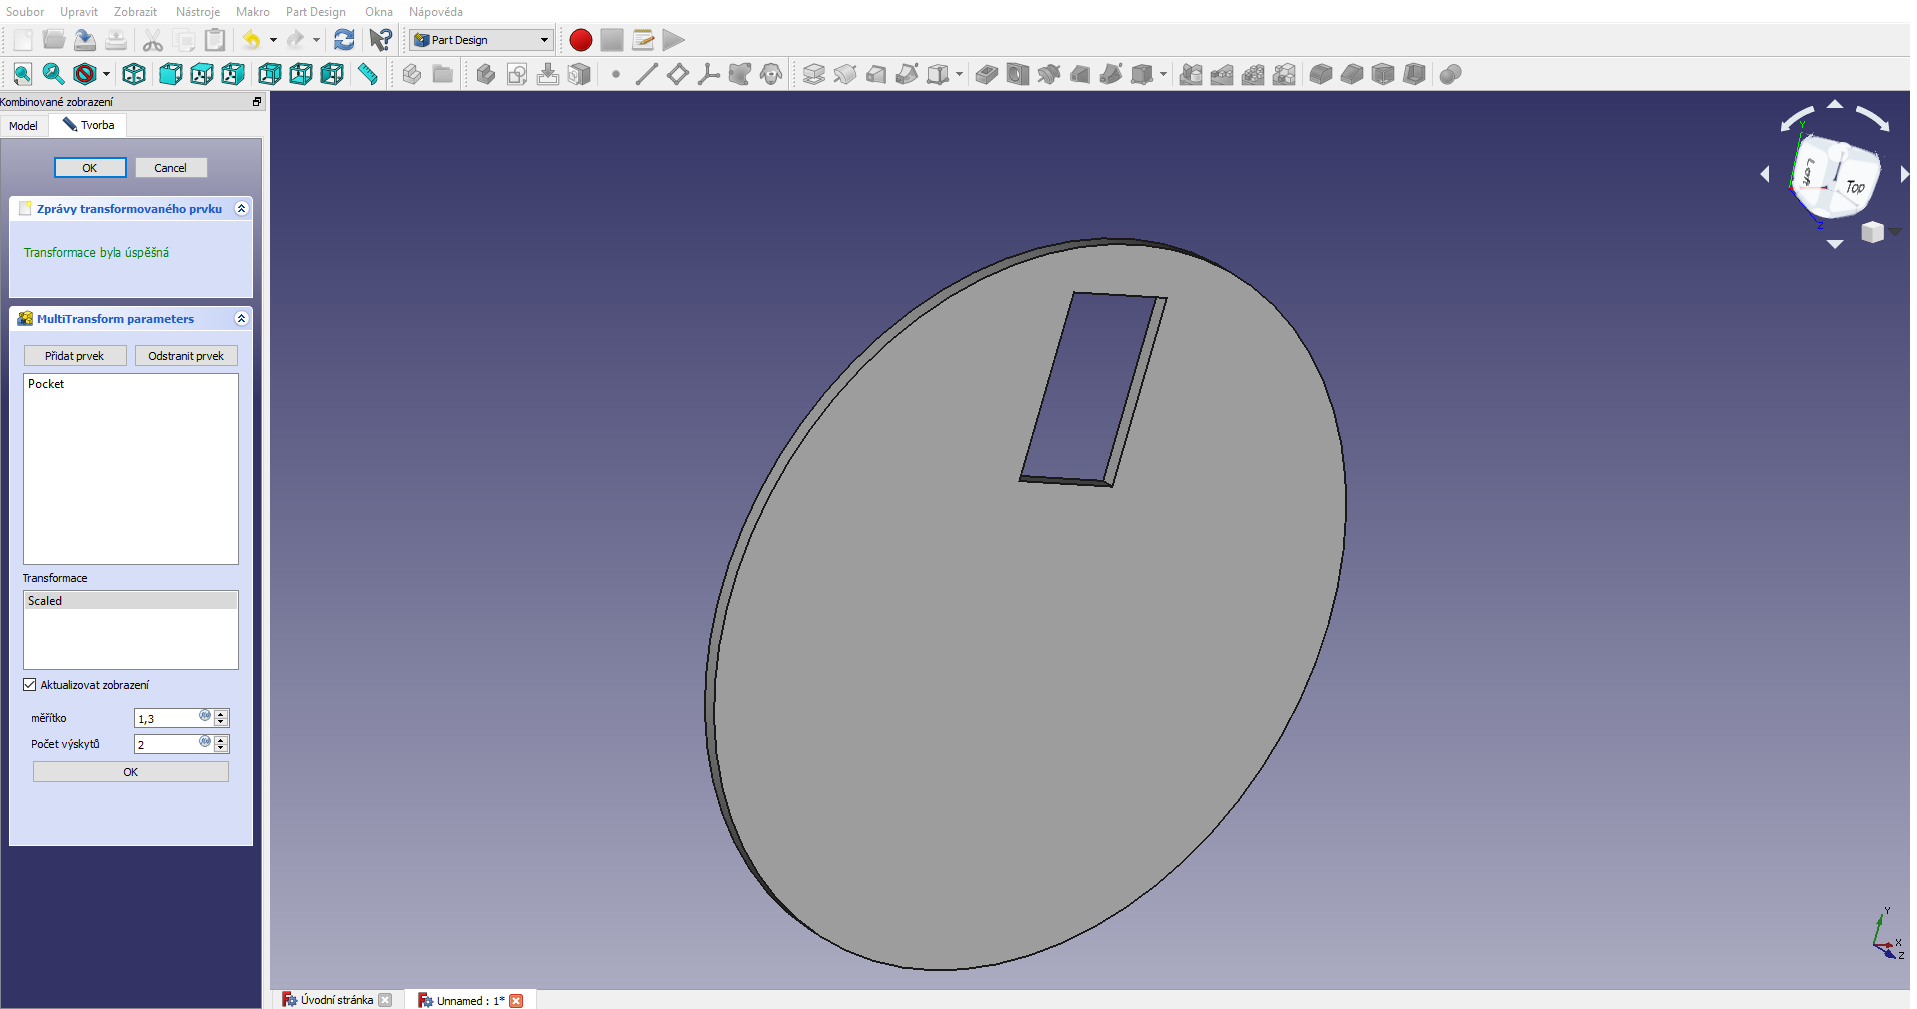Open the Nástroje menu
Image resolution: width=1917 pixels, height=1009 pixels.
point(197,12)
